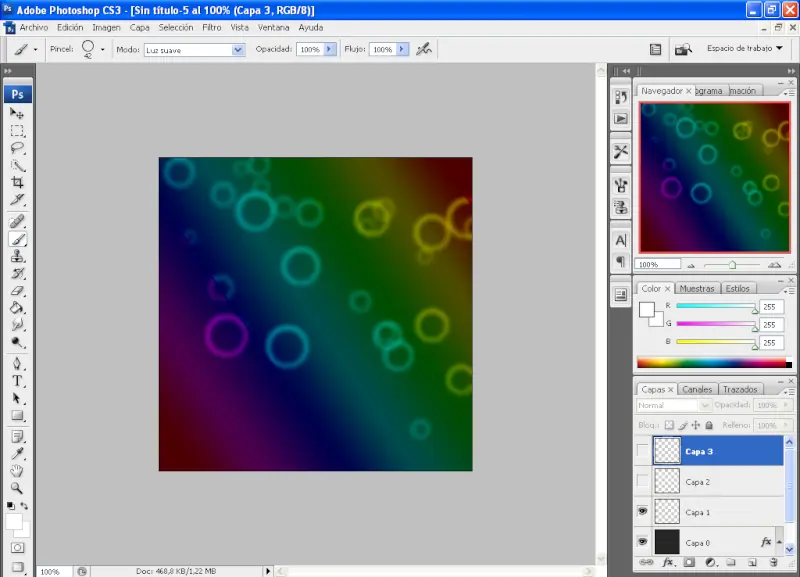Show Capa 3 layer visibility
The width and height of the screenshot is (800, 577).
point(642,450)
